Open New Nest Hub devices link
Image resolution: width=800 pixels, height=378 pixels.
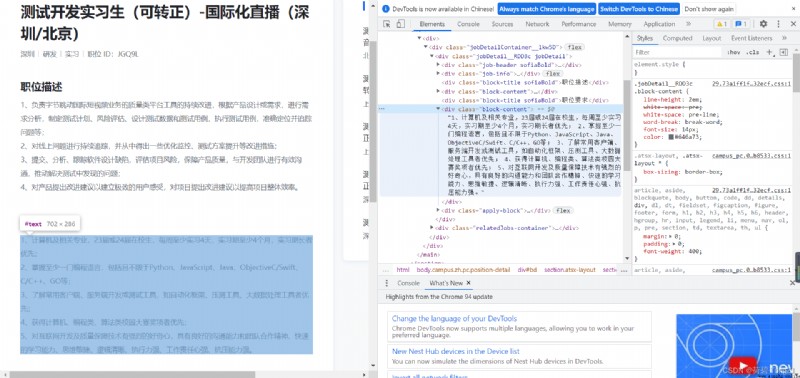pyautogui.click(x=456, y=351)
